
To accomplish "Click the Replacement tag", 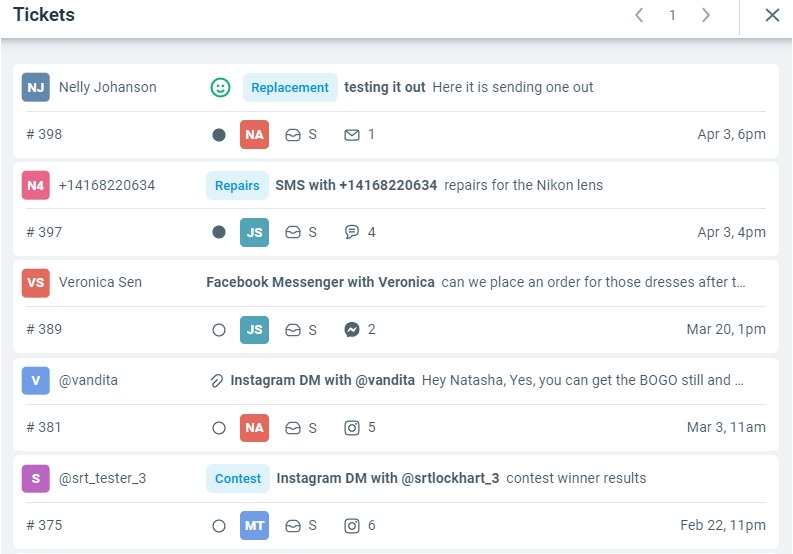I will pos(290,88).
